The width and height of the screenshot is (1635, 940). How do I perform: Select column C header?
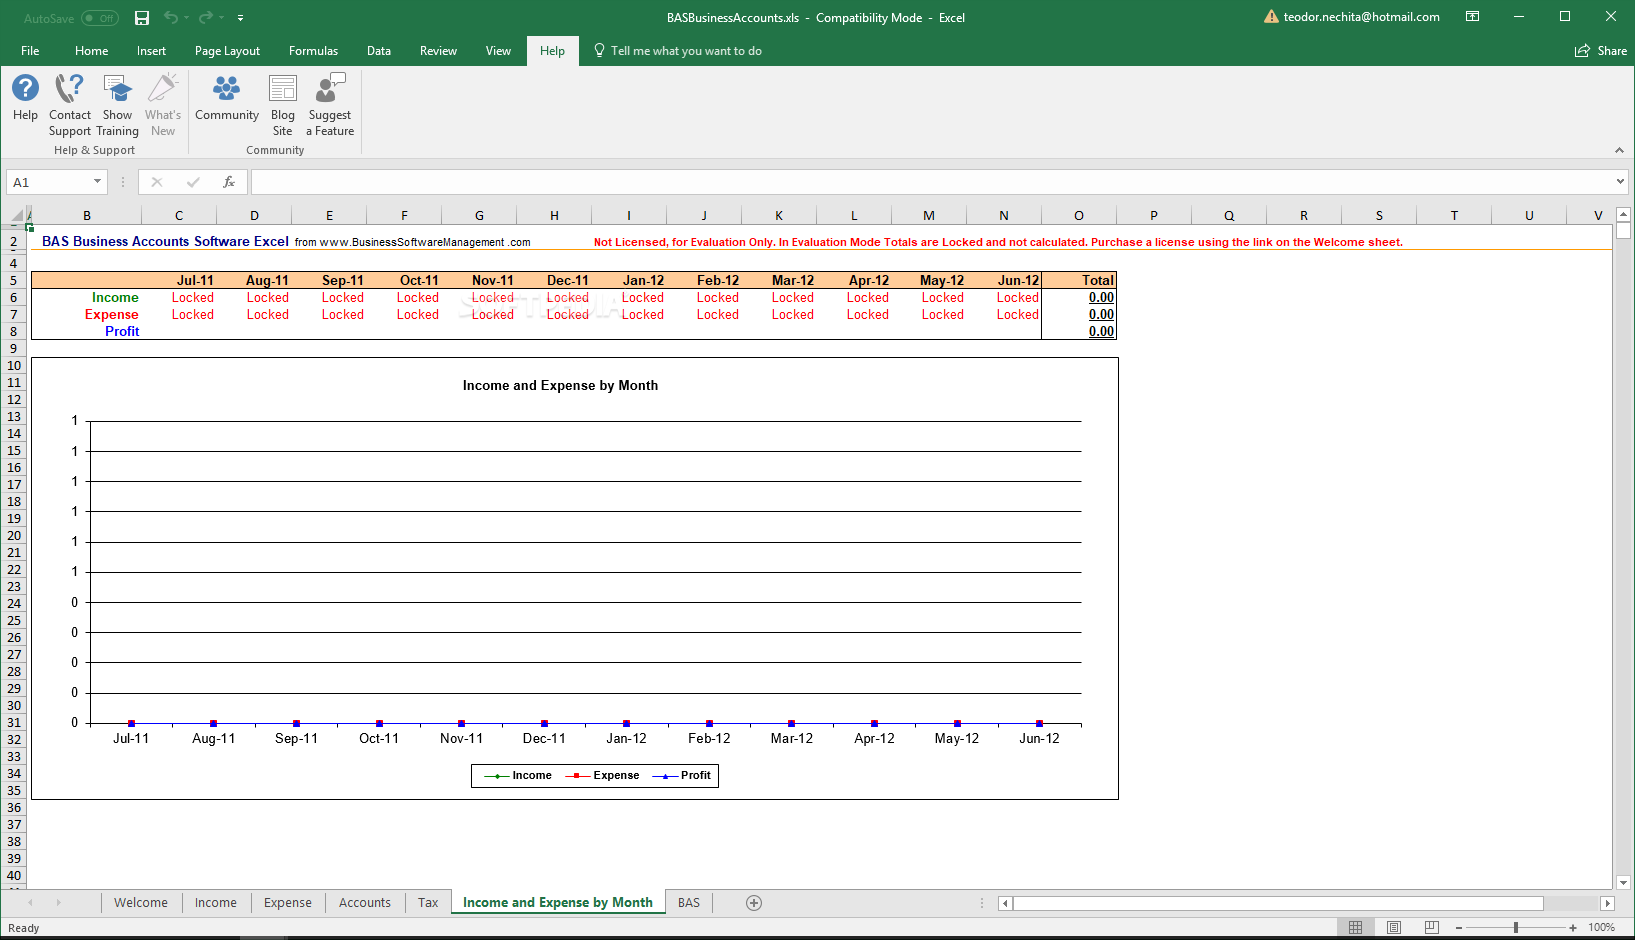point(179,215)
